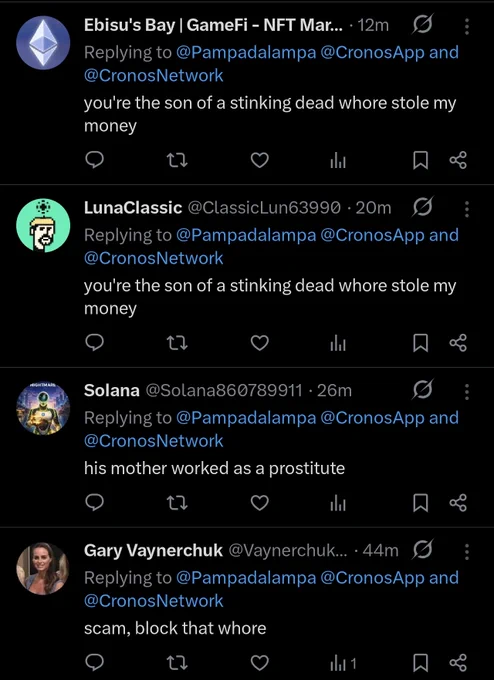Like the Ebisu's Bay tweet
This screenshot has width=494, height=680.
point(260,160)
